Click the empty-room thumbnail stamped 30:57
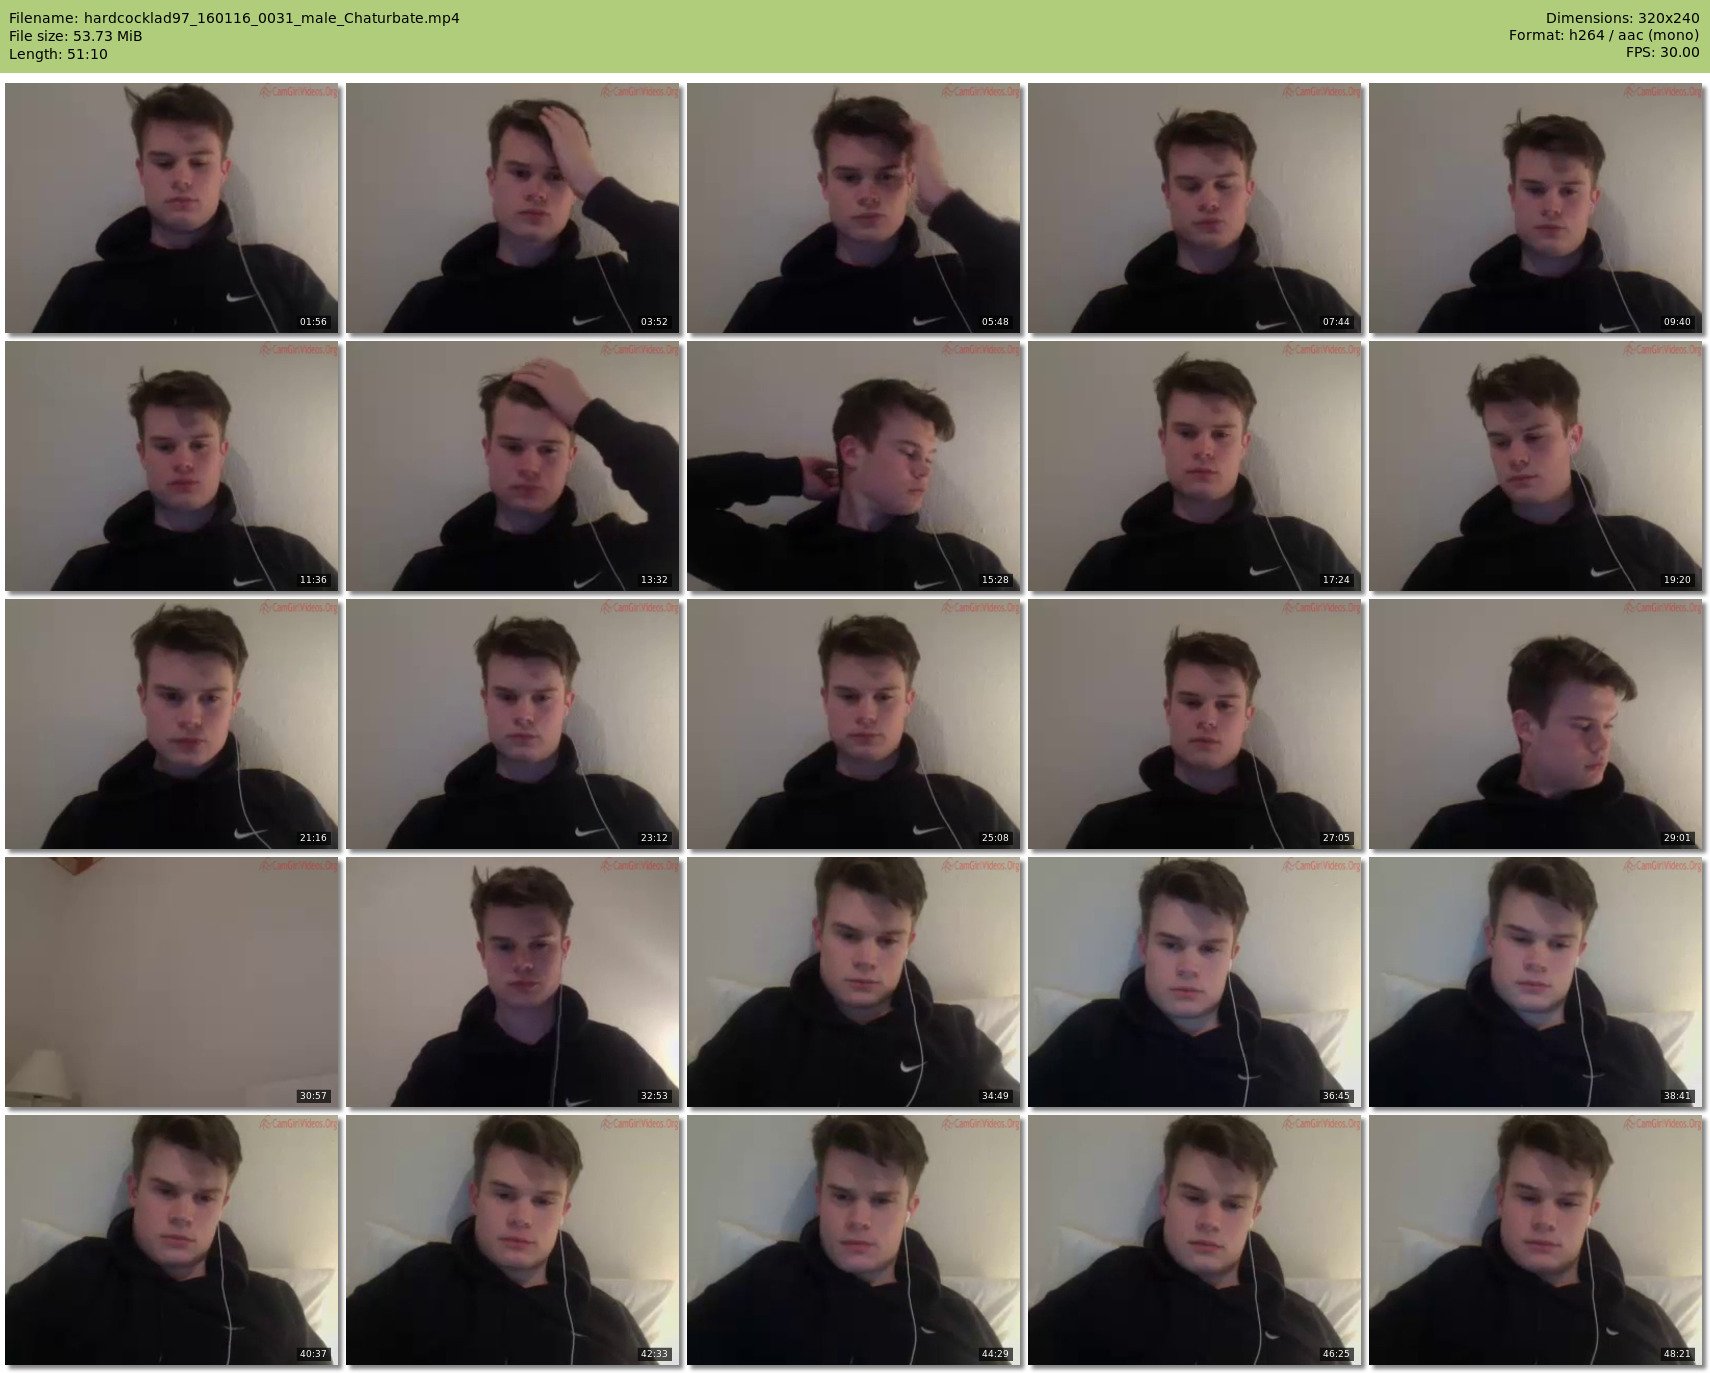The height and width of the screenshot is (1373, 1710). click(x=172, y=982)
